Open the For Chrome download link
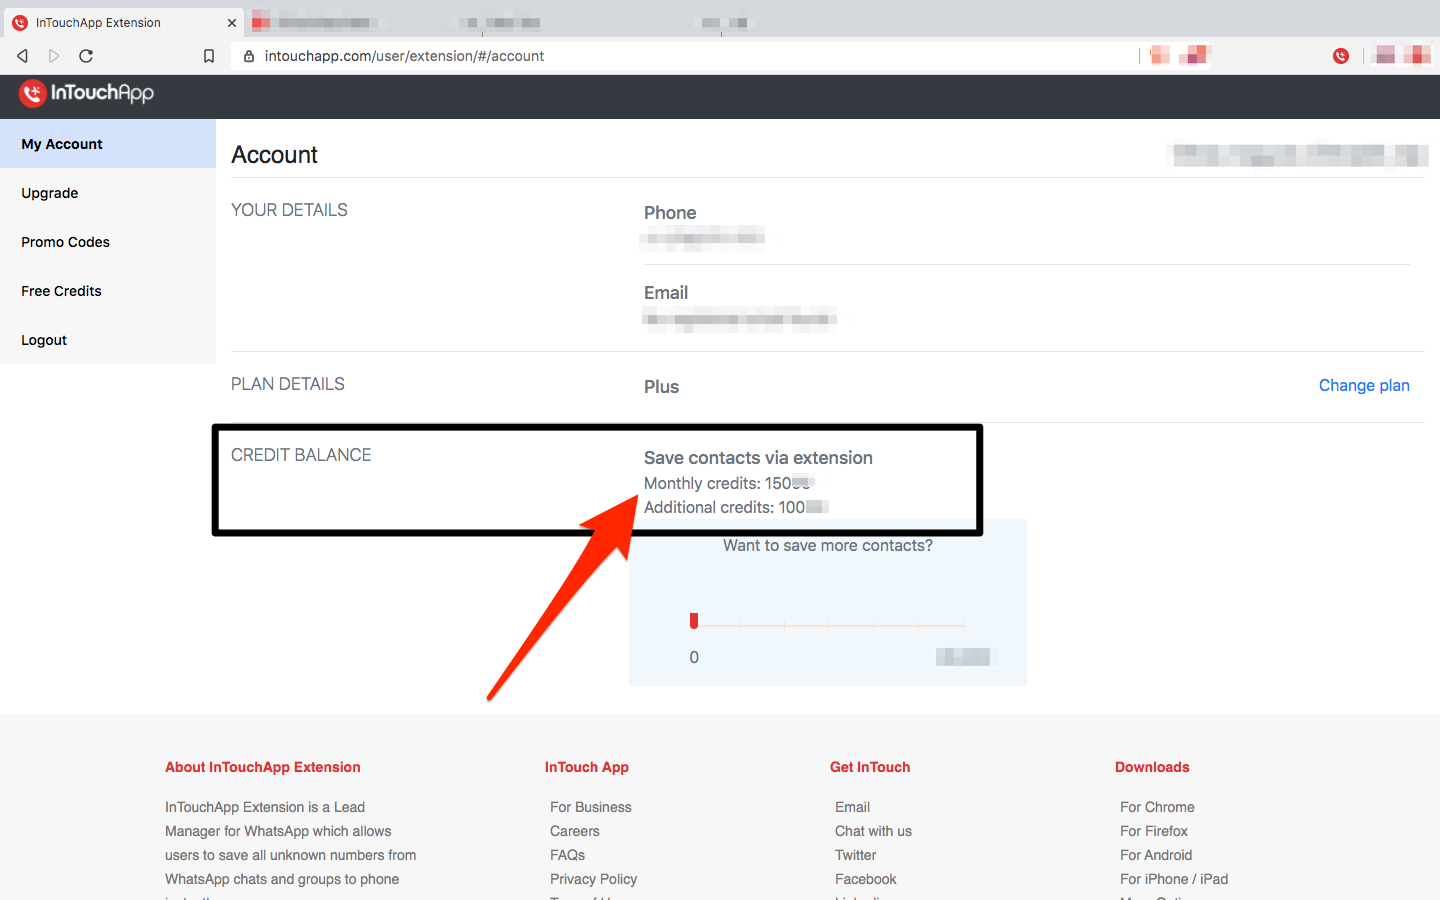 (x=1157, y=807)
